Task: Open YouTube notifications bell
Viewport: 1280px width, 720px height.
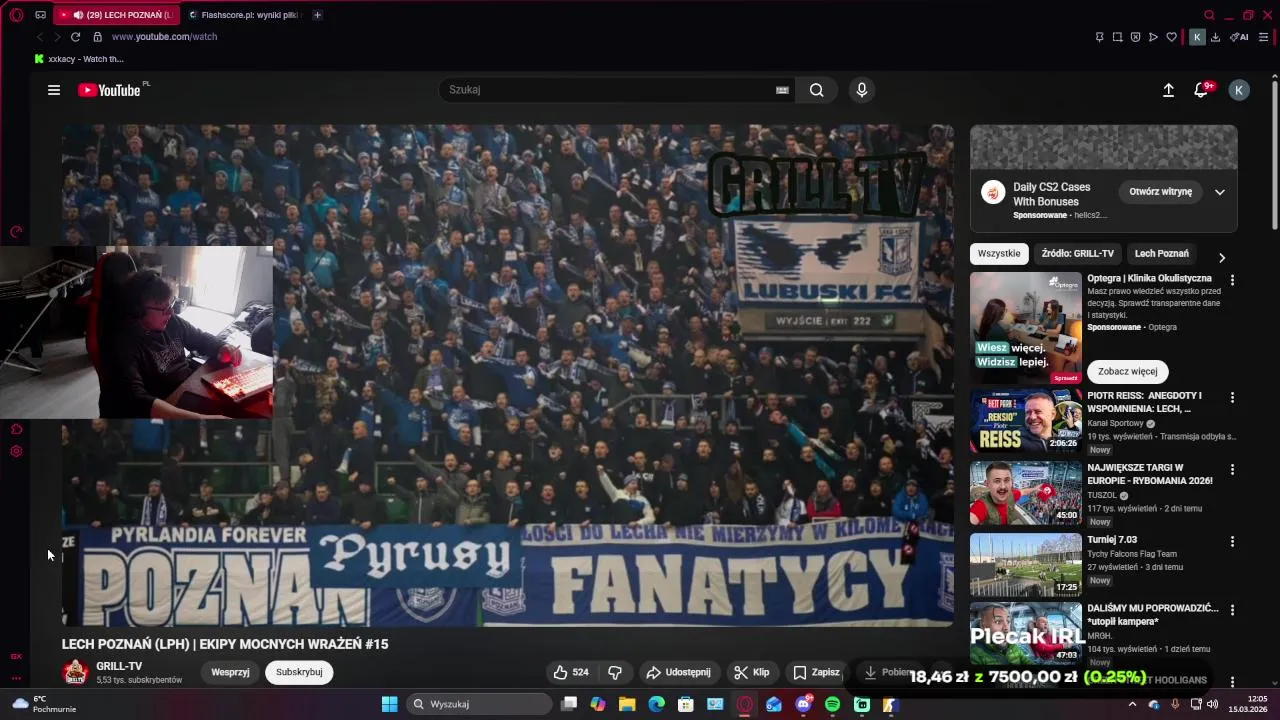Action: [x=1202, y=90]
